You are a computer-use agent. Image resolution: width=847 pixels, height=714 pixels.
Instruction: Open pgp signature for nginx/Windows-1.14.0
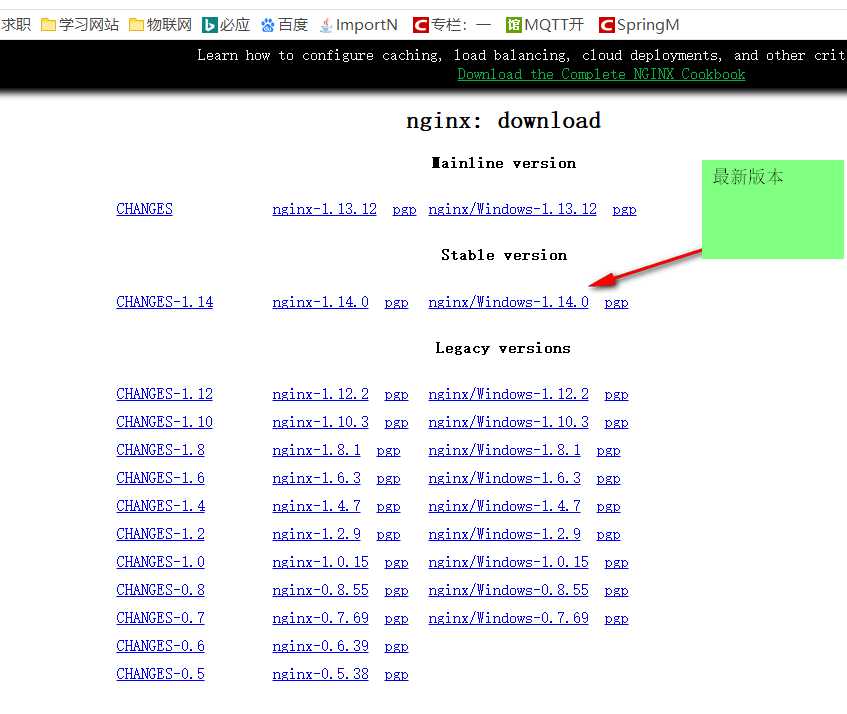click(616, 302)
